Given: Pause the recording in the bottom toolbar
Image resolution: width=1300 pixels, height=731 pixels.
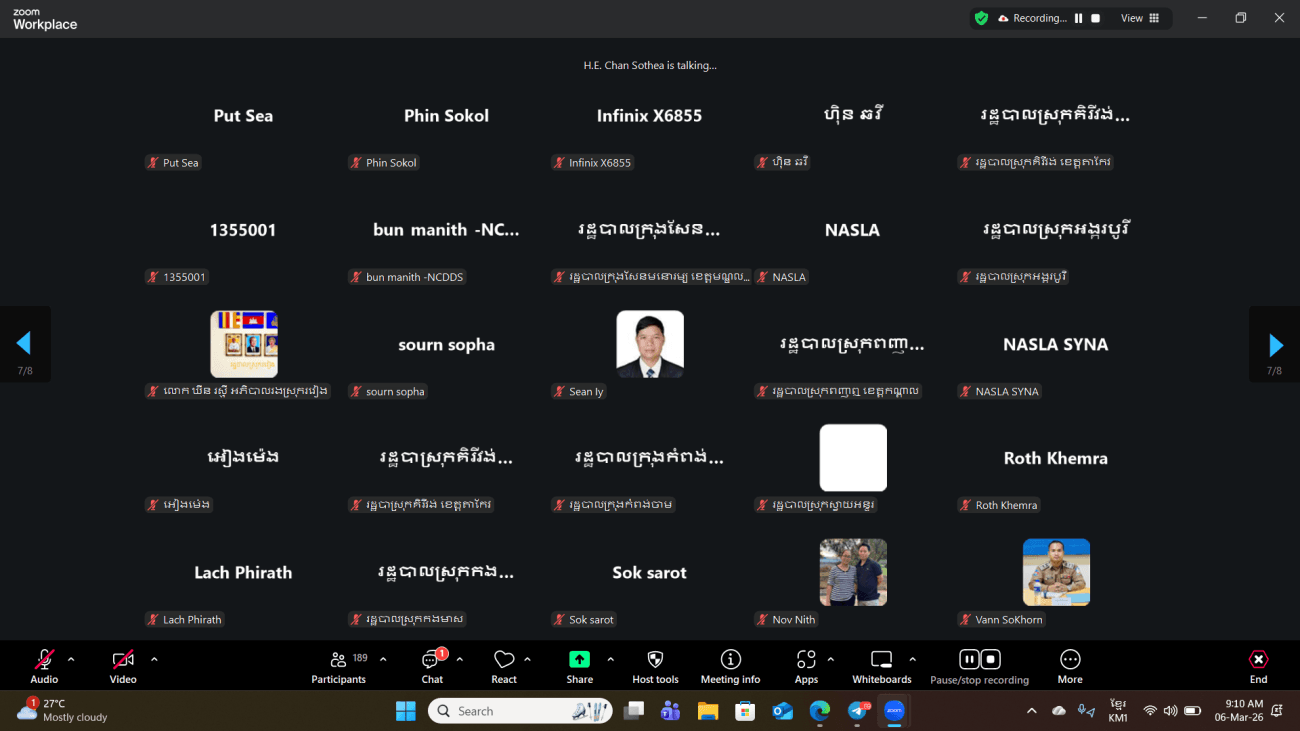Looking at the screenshot, I should click(968, 659).
